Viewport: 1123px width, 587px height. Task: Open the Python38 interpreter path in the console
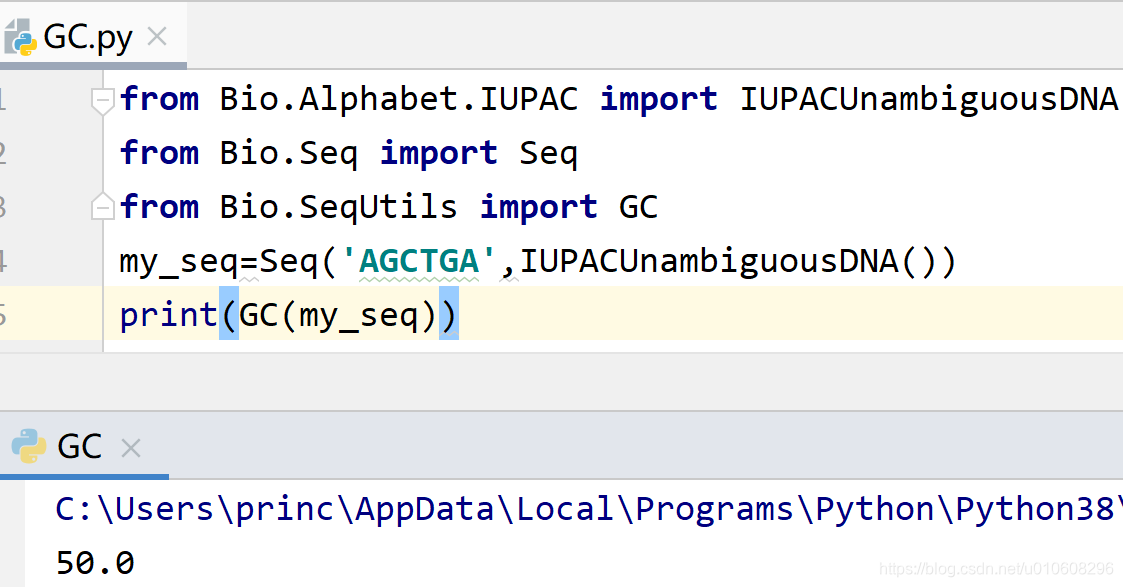(x=500, y=509)
